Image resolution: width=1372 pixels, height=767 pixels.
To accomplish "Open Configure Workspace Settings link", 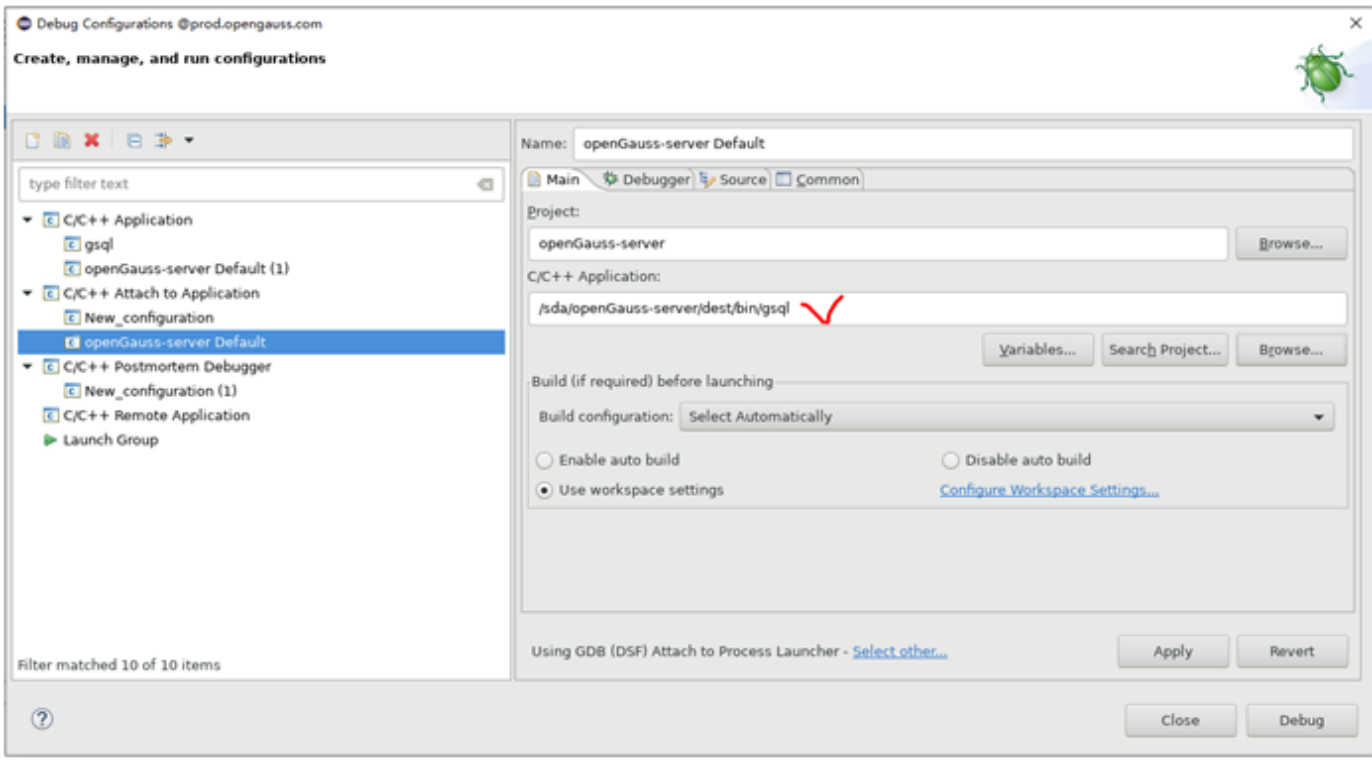I will tap(1049, 490).
